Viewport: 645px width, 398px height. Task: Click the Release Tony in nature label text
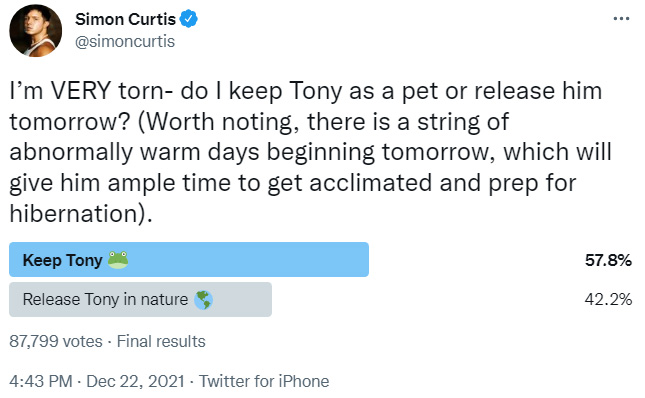coord(105,299)
